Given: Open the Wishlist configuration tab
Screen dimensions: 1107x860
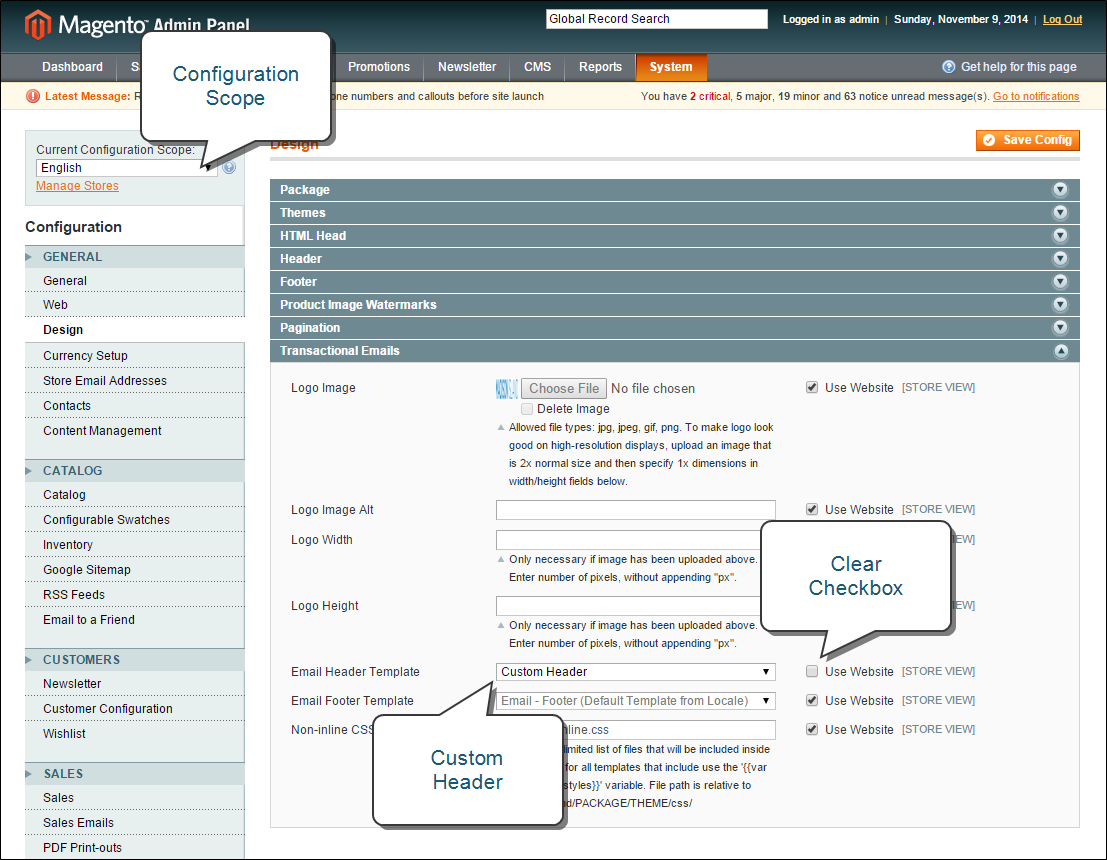Looking at the screenshot, I should (x=135, y=734).
